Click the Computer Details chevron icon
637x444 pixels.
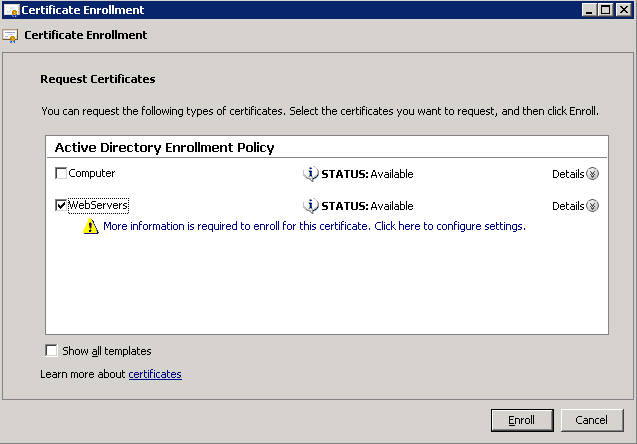(x=592, y=174)
